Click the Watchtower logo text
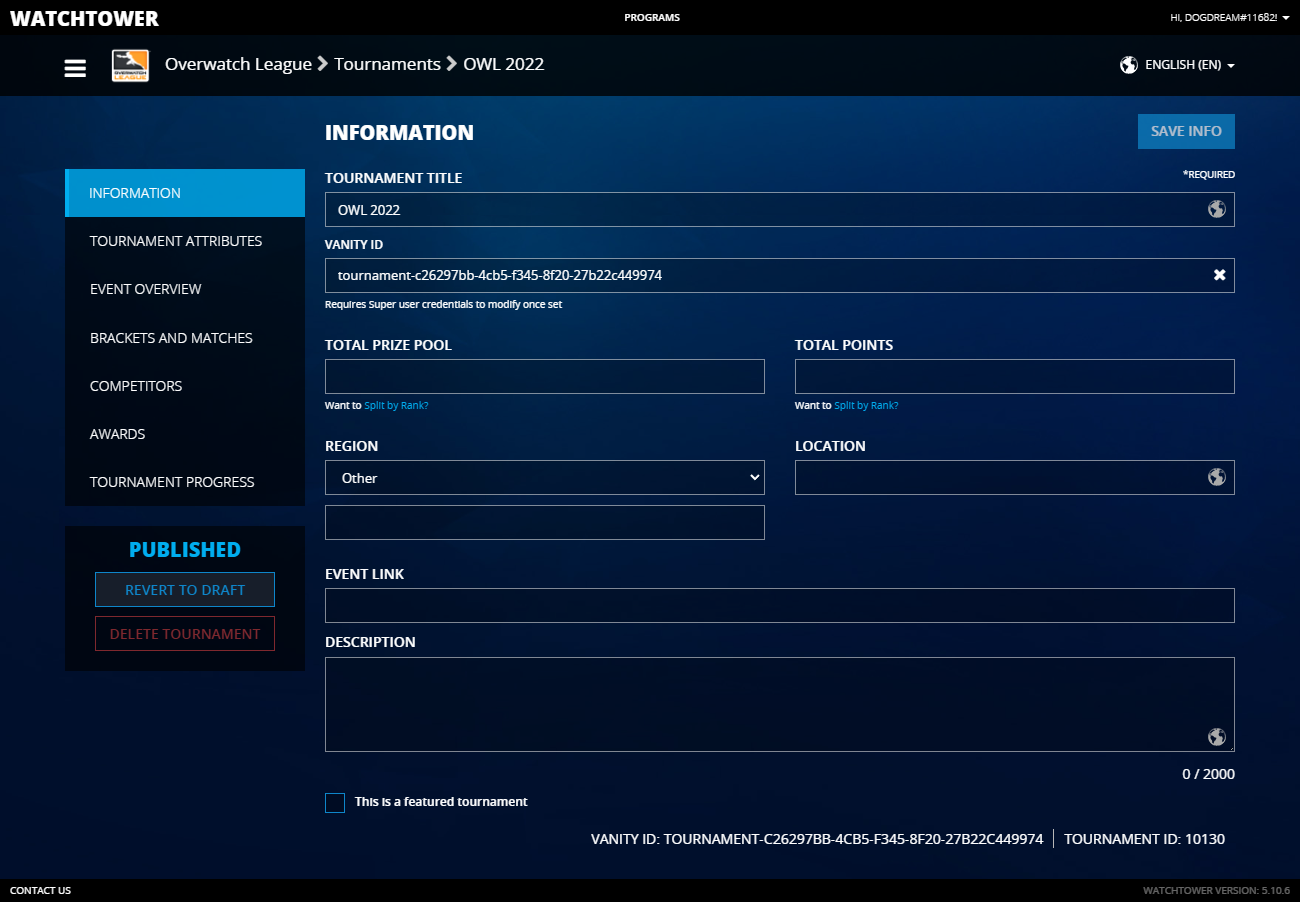The height and width of the screenshot is (902, 1300). (x=84, y=19)
